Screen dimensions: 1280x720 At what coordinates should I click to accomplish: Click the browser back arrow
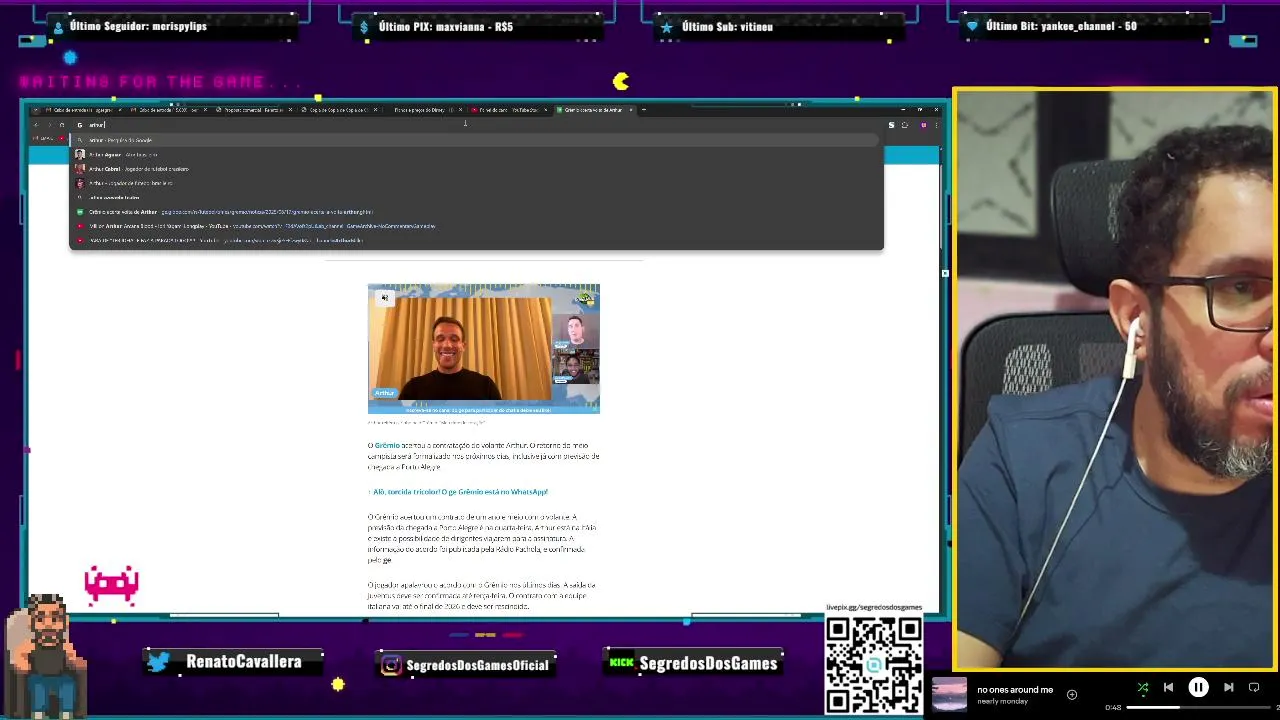35,125
